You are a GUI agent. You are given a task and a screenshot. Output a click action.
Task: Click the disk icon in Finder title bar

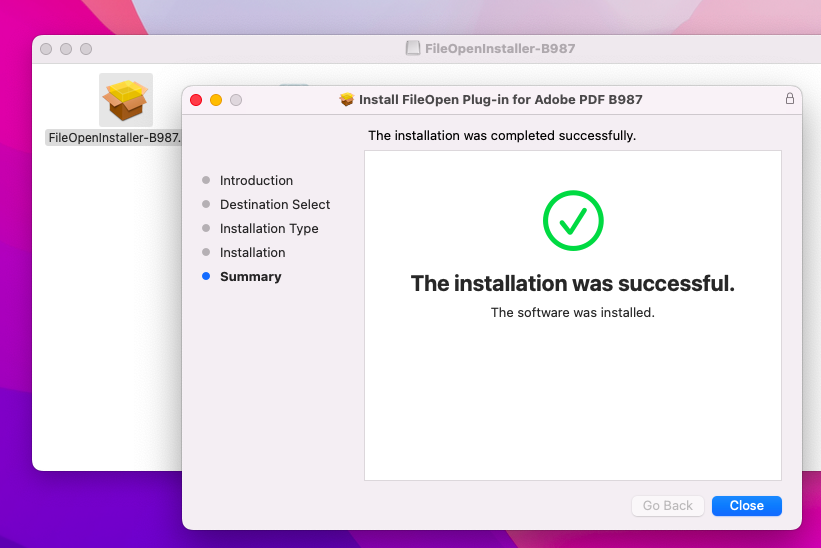[x=413, y=48]
